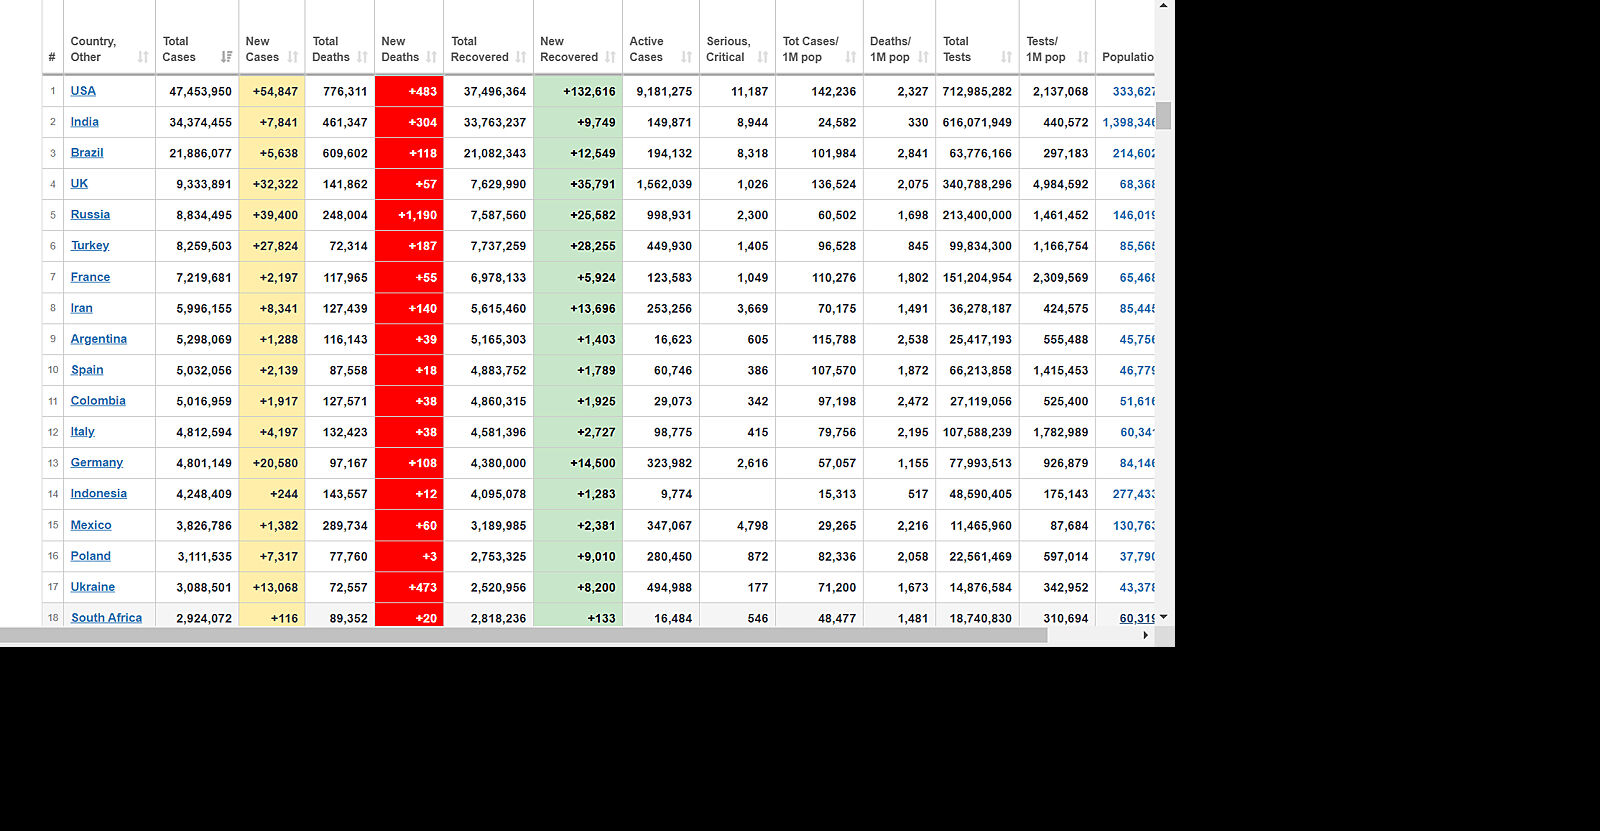Image resolution: width=1600 pixels, height=831 pixels.
Task: Sort table using New Cases arrows icon
Action: 293,57
